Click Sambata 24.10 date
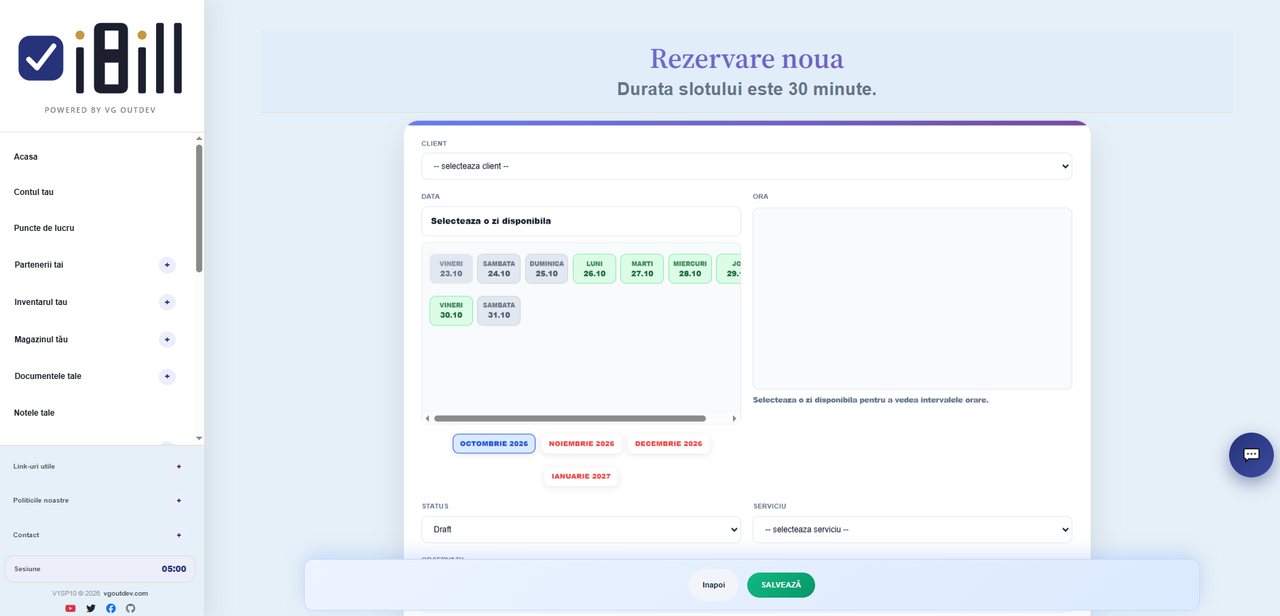 [x=499, y=269]
